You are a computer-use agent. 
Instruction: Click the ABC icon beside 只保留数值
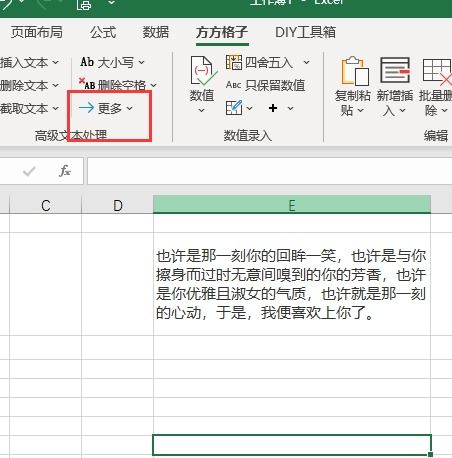point(233,85)
